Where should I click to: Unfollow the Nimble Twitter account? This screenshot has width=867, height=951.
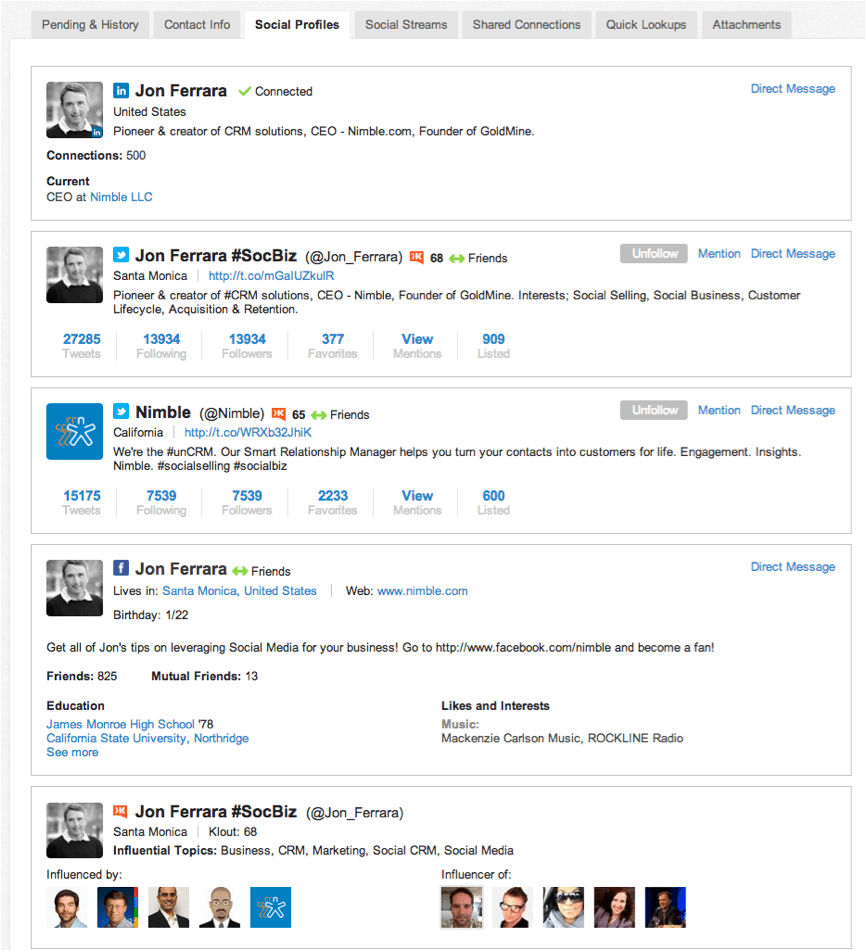653,410
